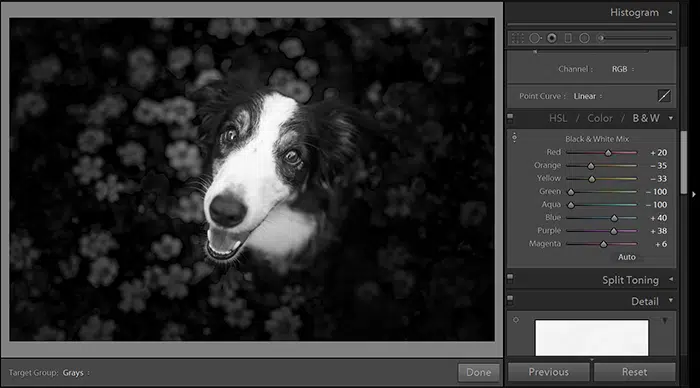Toggle the Detail panel switch
This screenshot has height=388, width=700.
pos(510,300)
